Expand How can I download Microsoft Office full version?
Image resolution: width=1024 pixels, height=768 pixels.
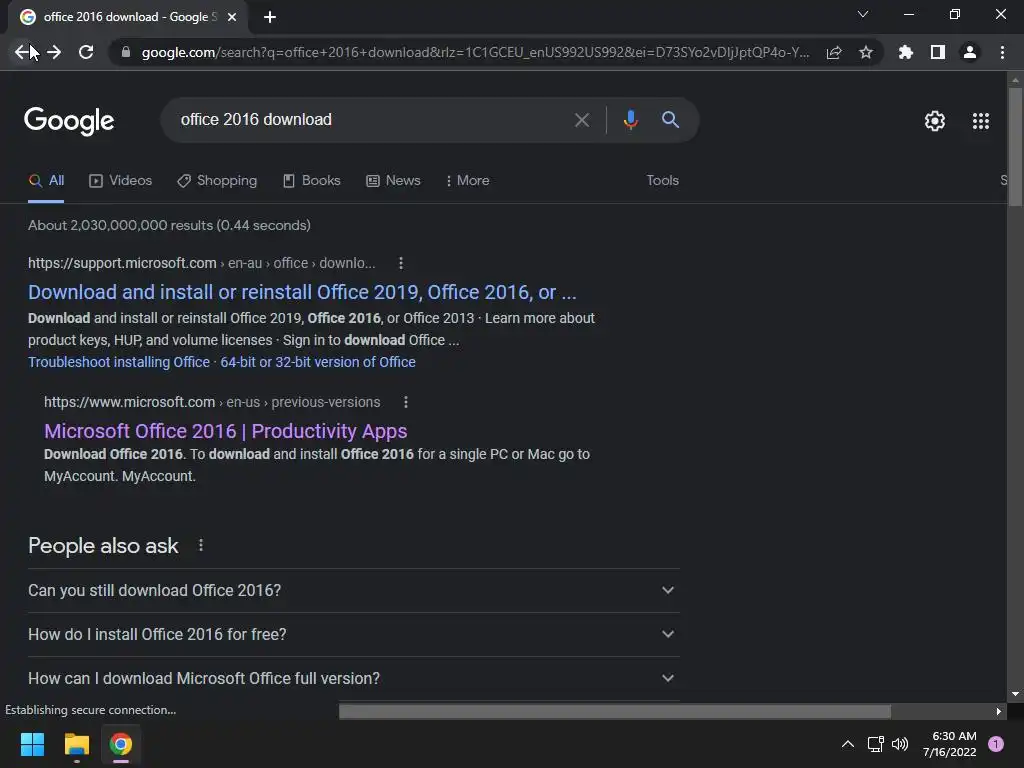[354, 679]
